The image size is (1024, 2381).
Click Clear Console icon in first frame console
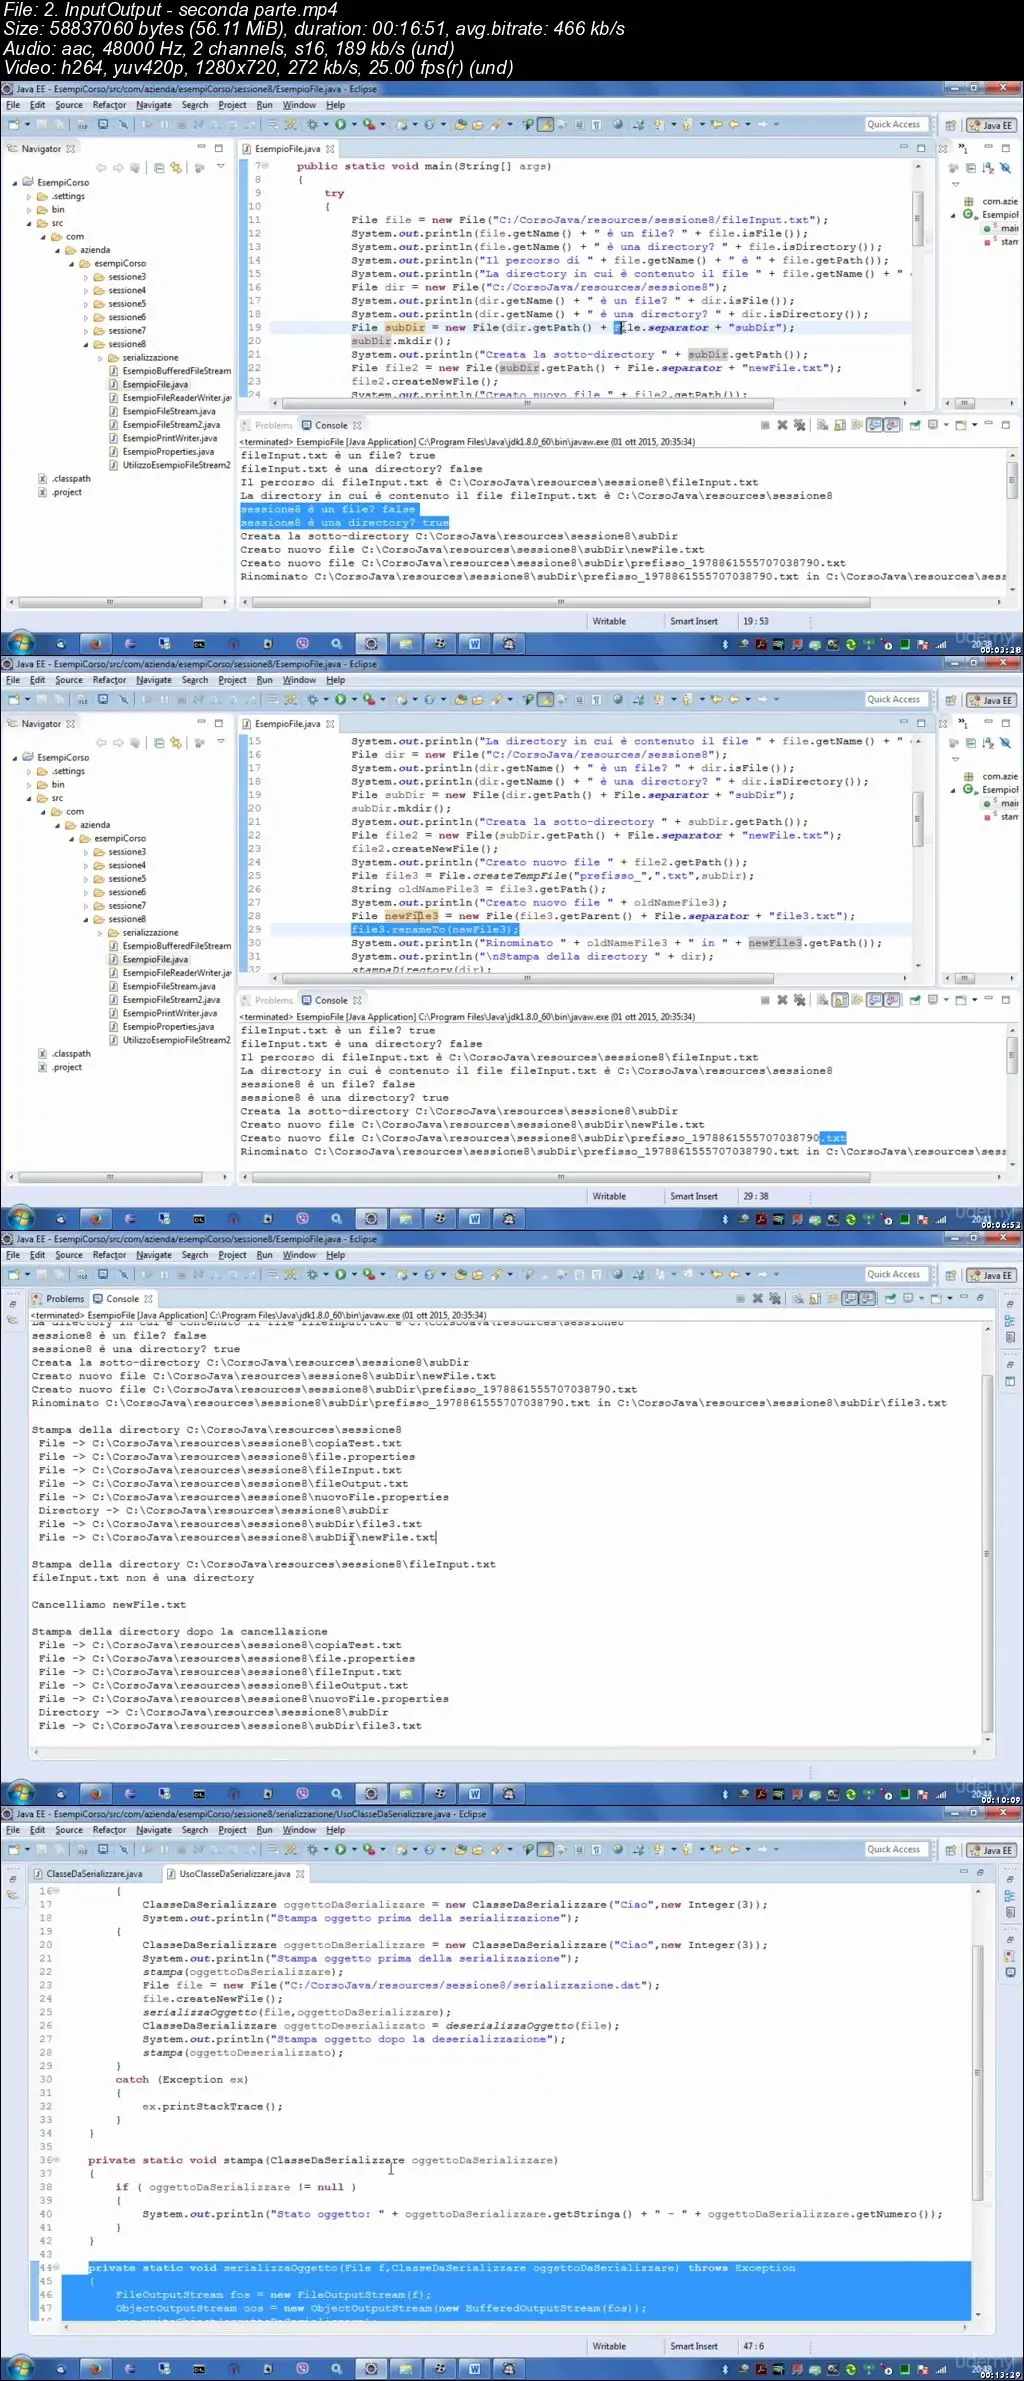pos(822,425)
